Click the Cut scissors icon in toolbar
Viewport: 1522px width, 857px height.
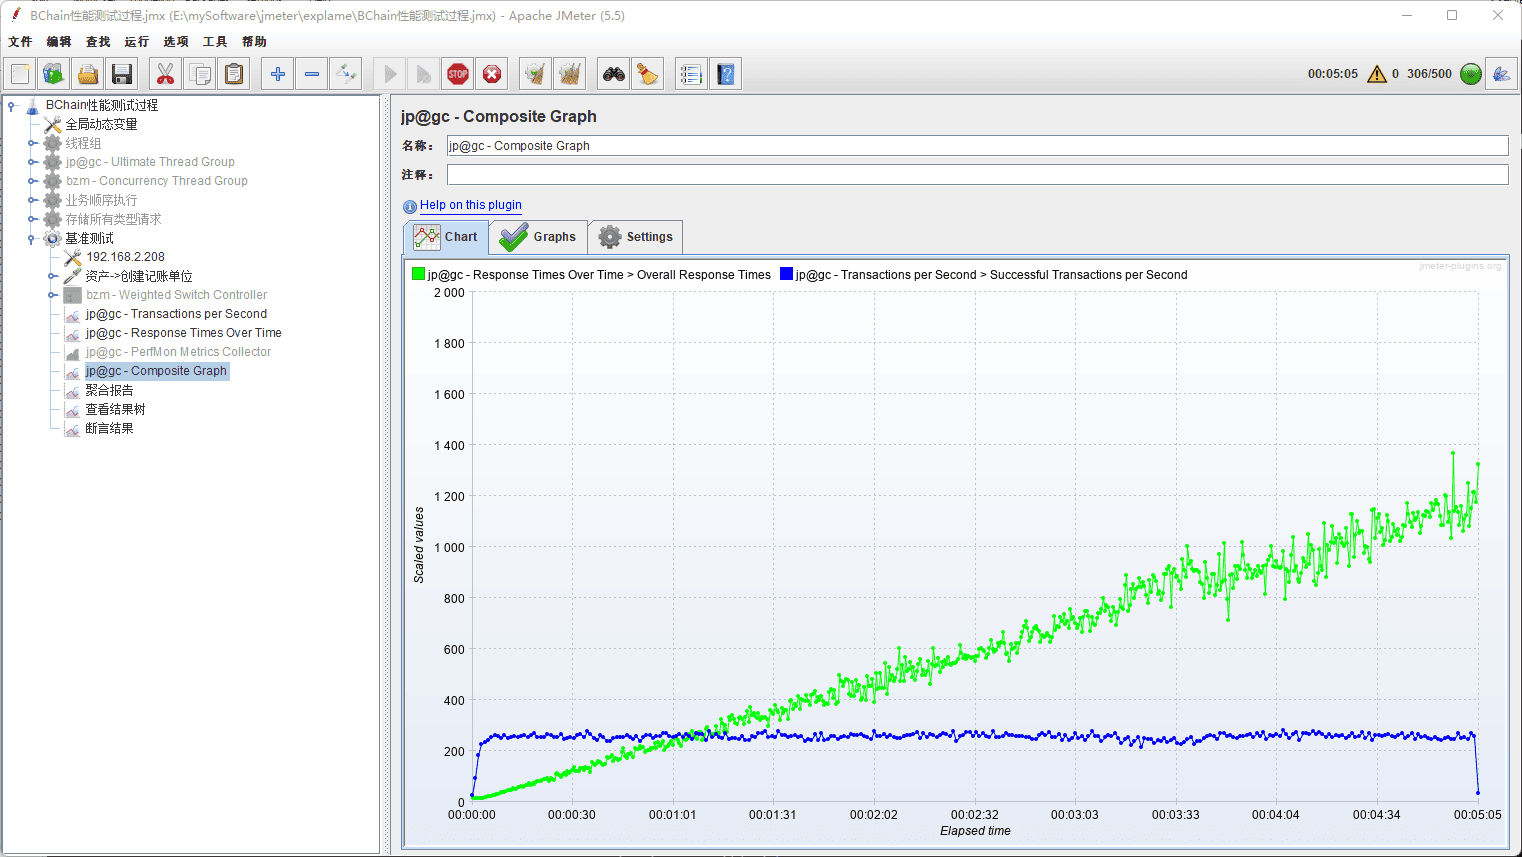[165, 74]
